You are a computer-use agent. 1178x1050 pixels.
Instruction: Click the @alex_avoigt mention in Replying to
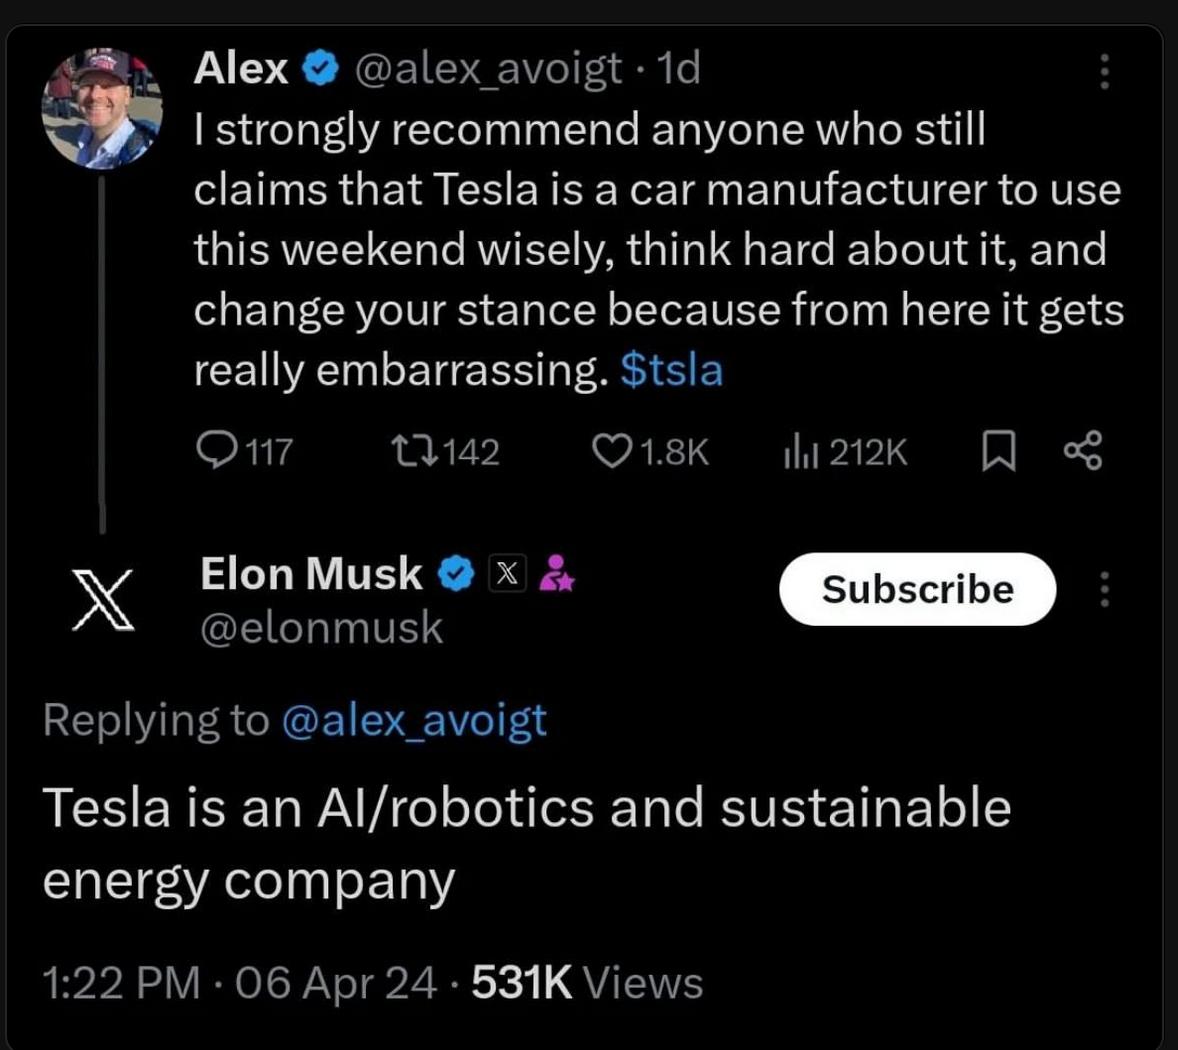coord(414,720)
